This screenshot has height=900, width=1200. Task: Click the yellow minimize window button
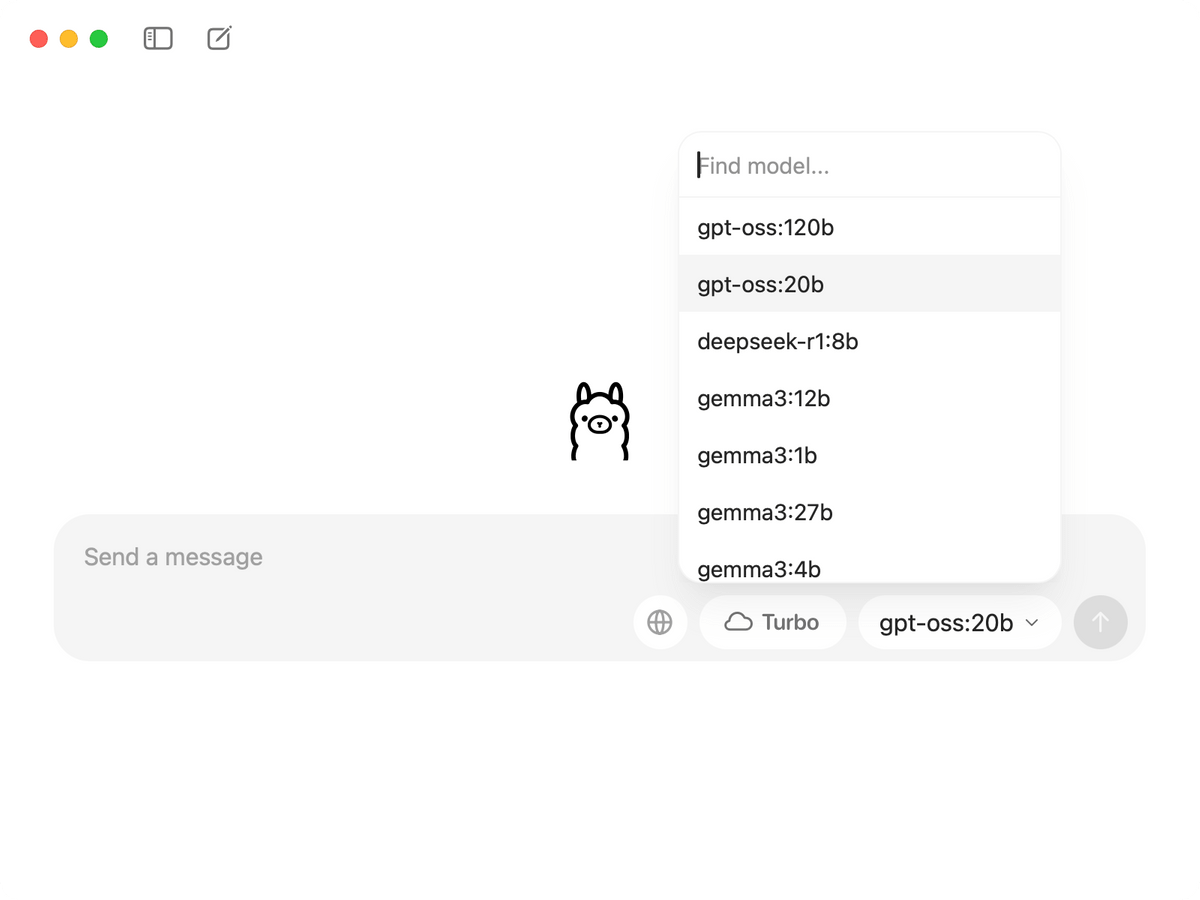[x=69, y=39]
